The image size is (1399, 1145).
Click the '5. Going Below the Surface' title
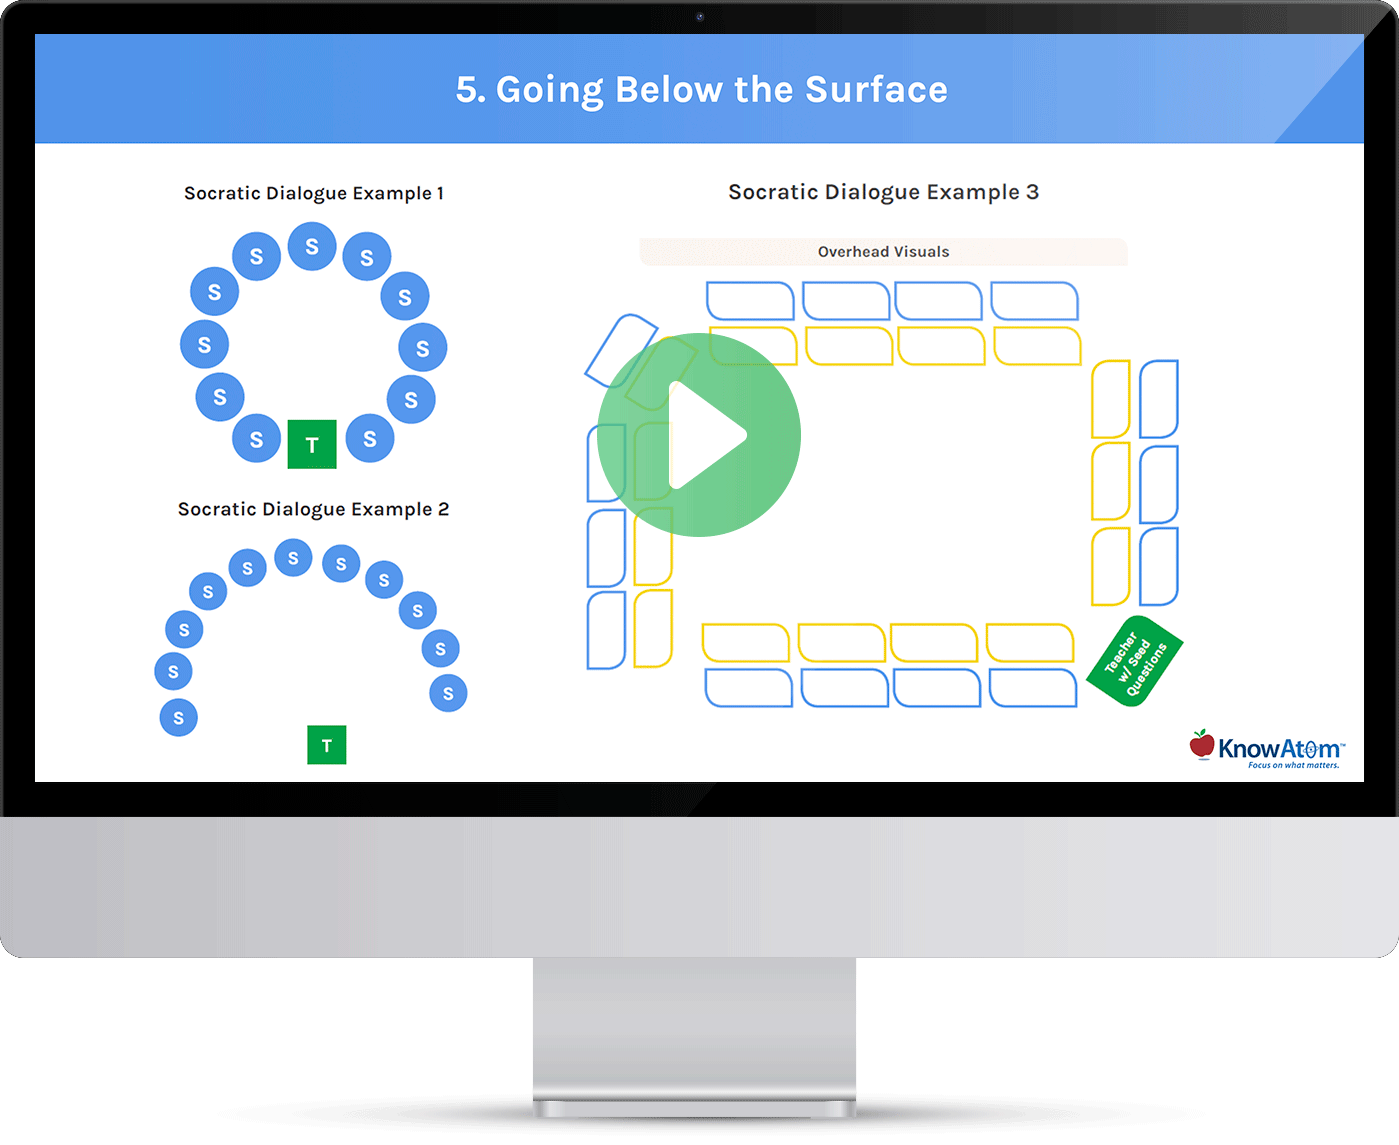(x=702, y=89)
